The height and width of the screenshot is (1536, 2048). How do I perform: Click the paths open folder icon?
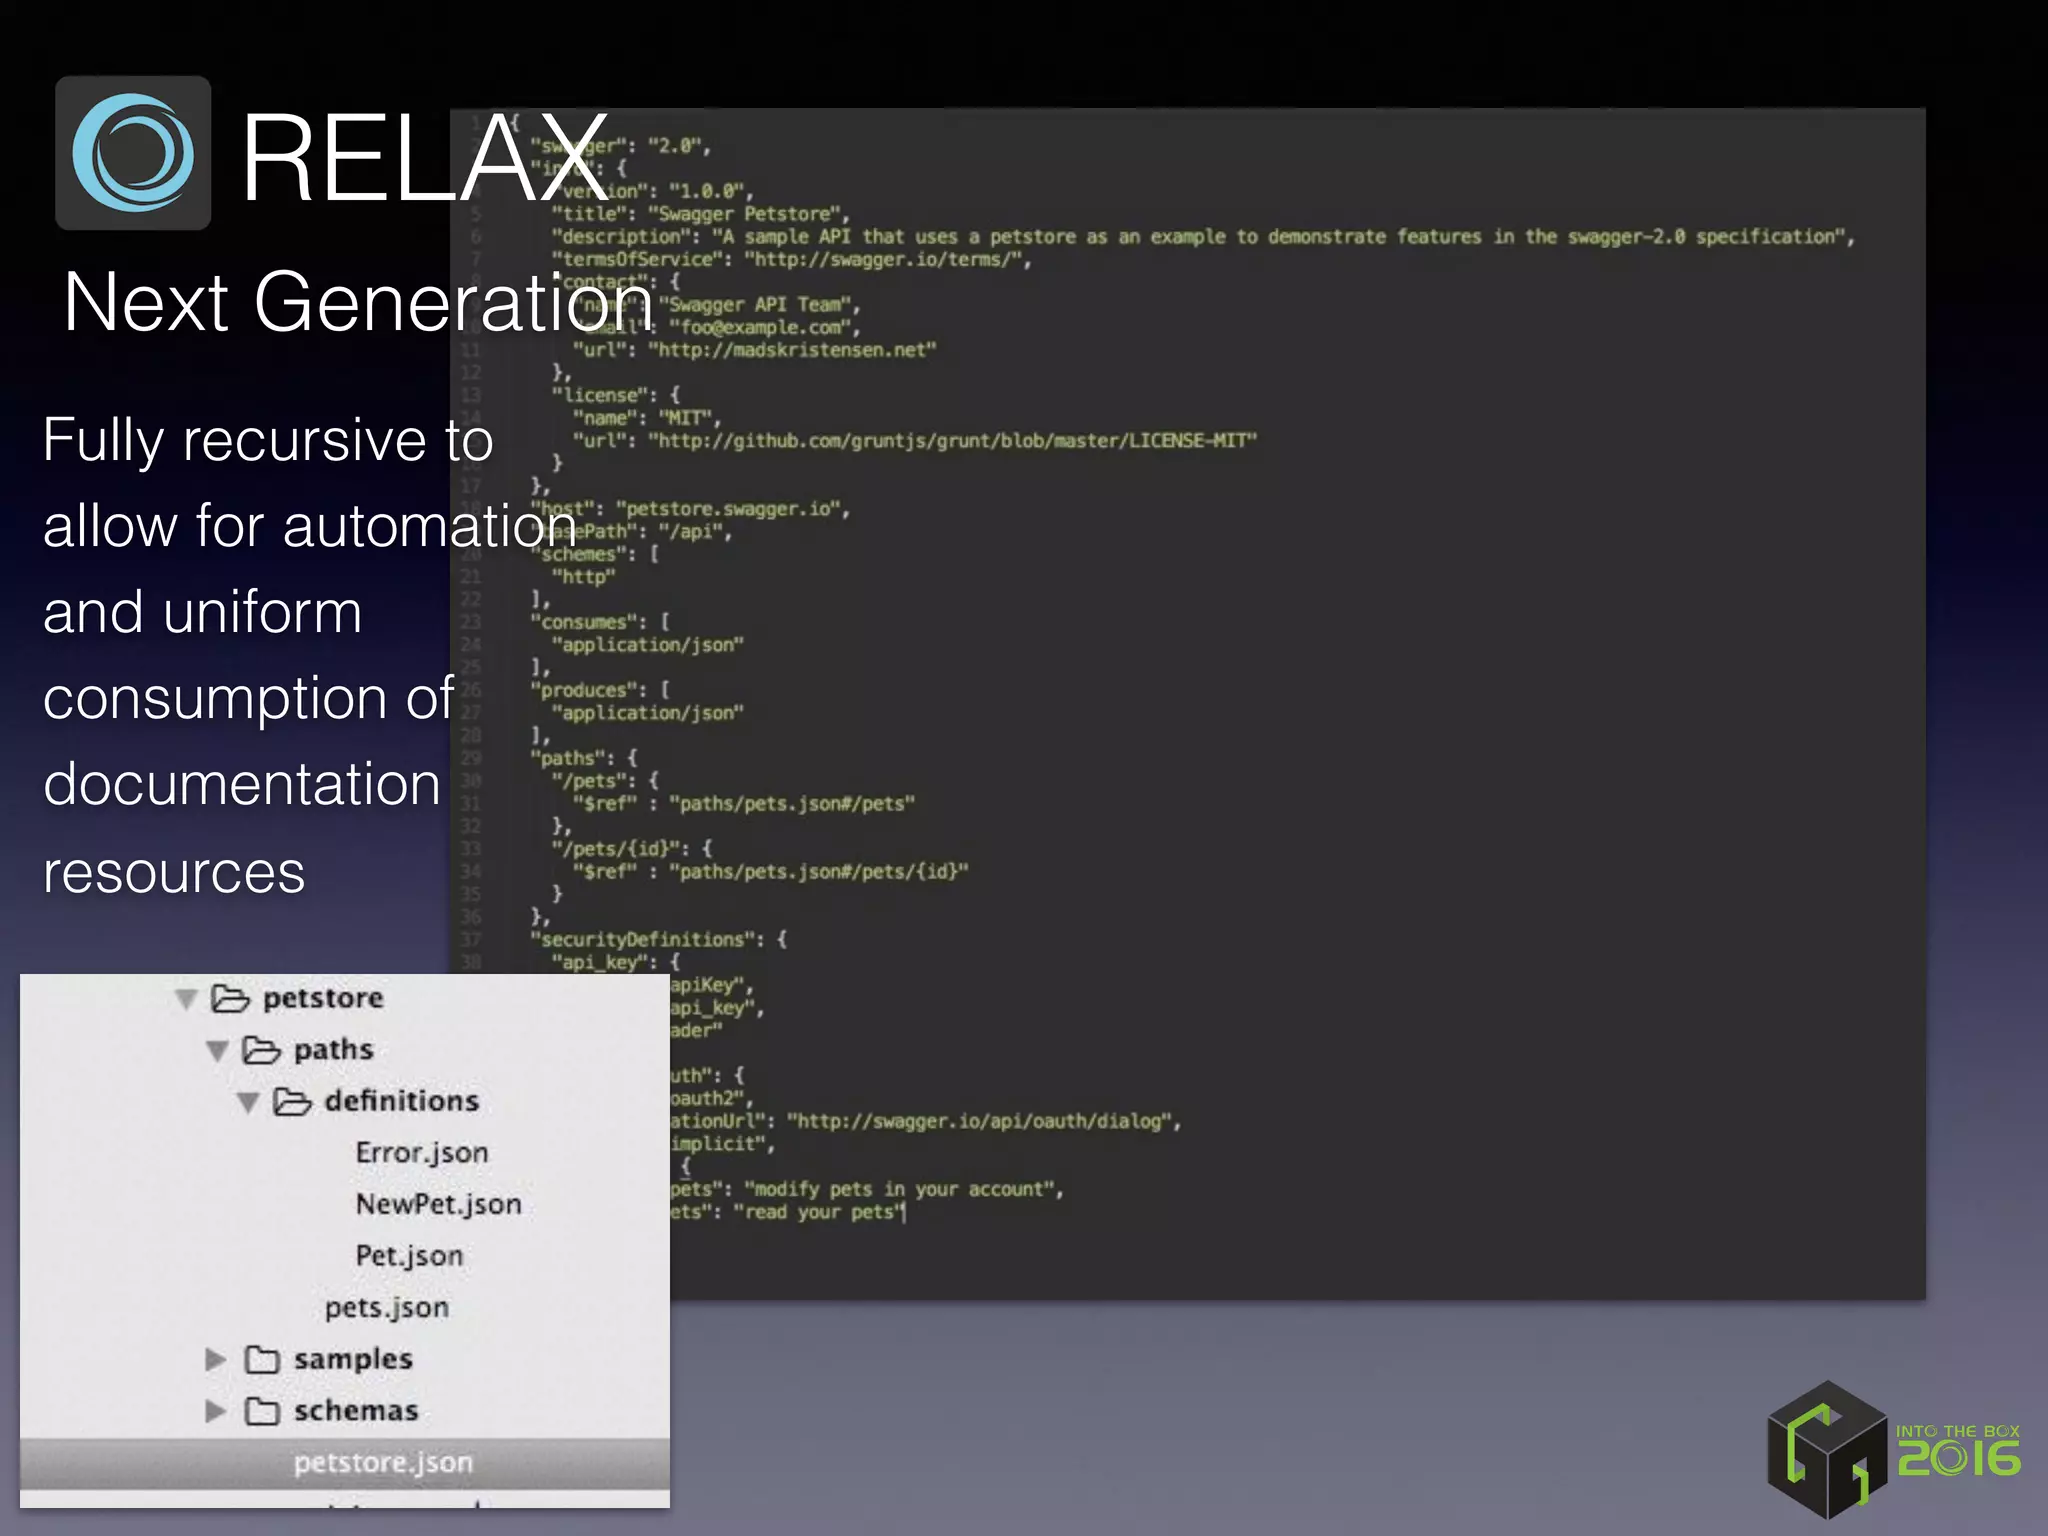(261, 1050)
